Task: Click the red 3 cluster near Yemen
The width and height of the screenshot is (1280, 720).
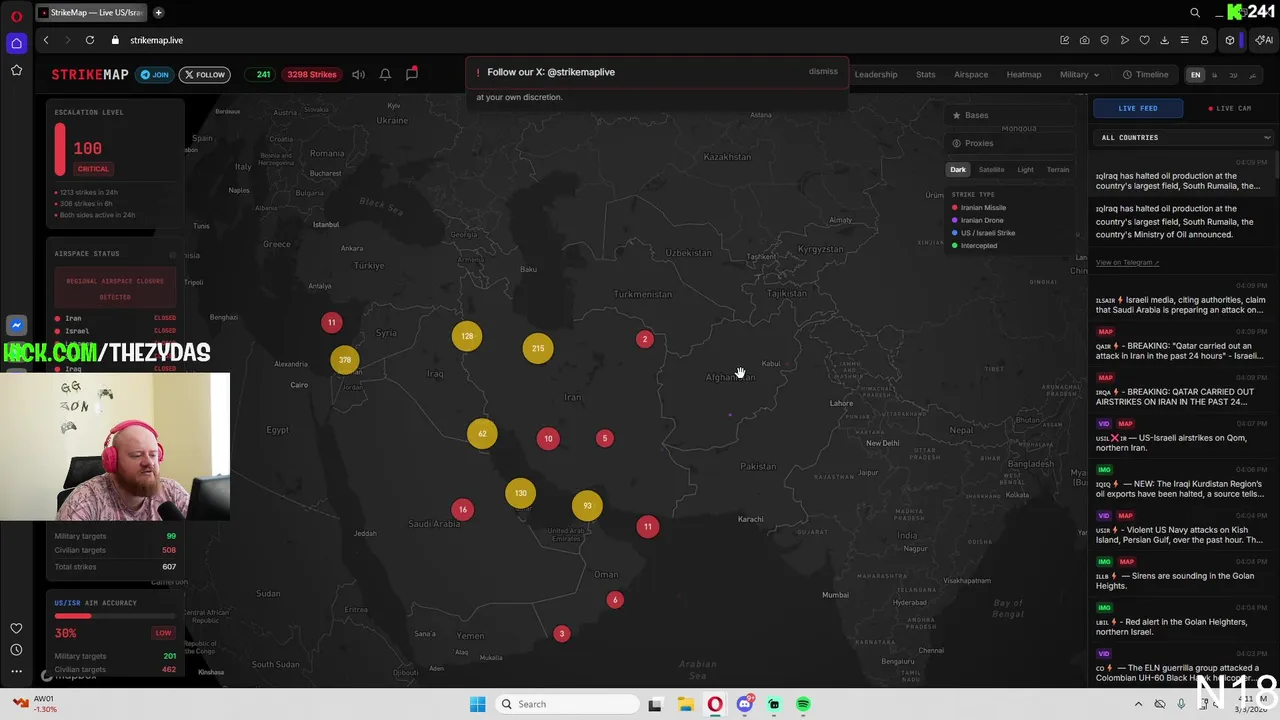Action: [561, 634]
